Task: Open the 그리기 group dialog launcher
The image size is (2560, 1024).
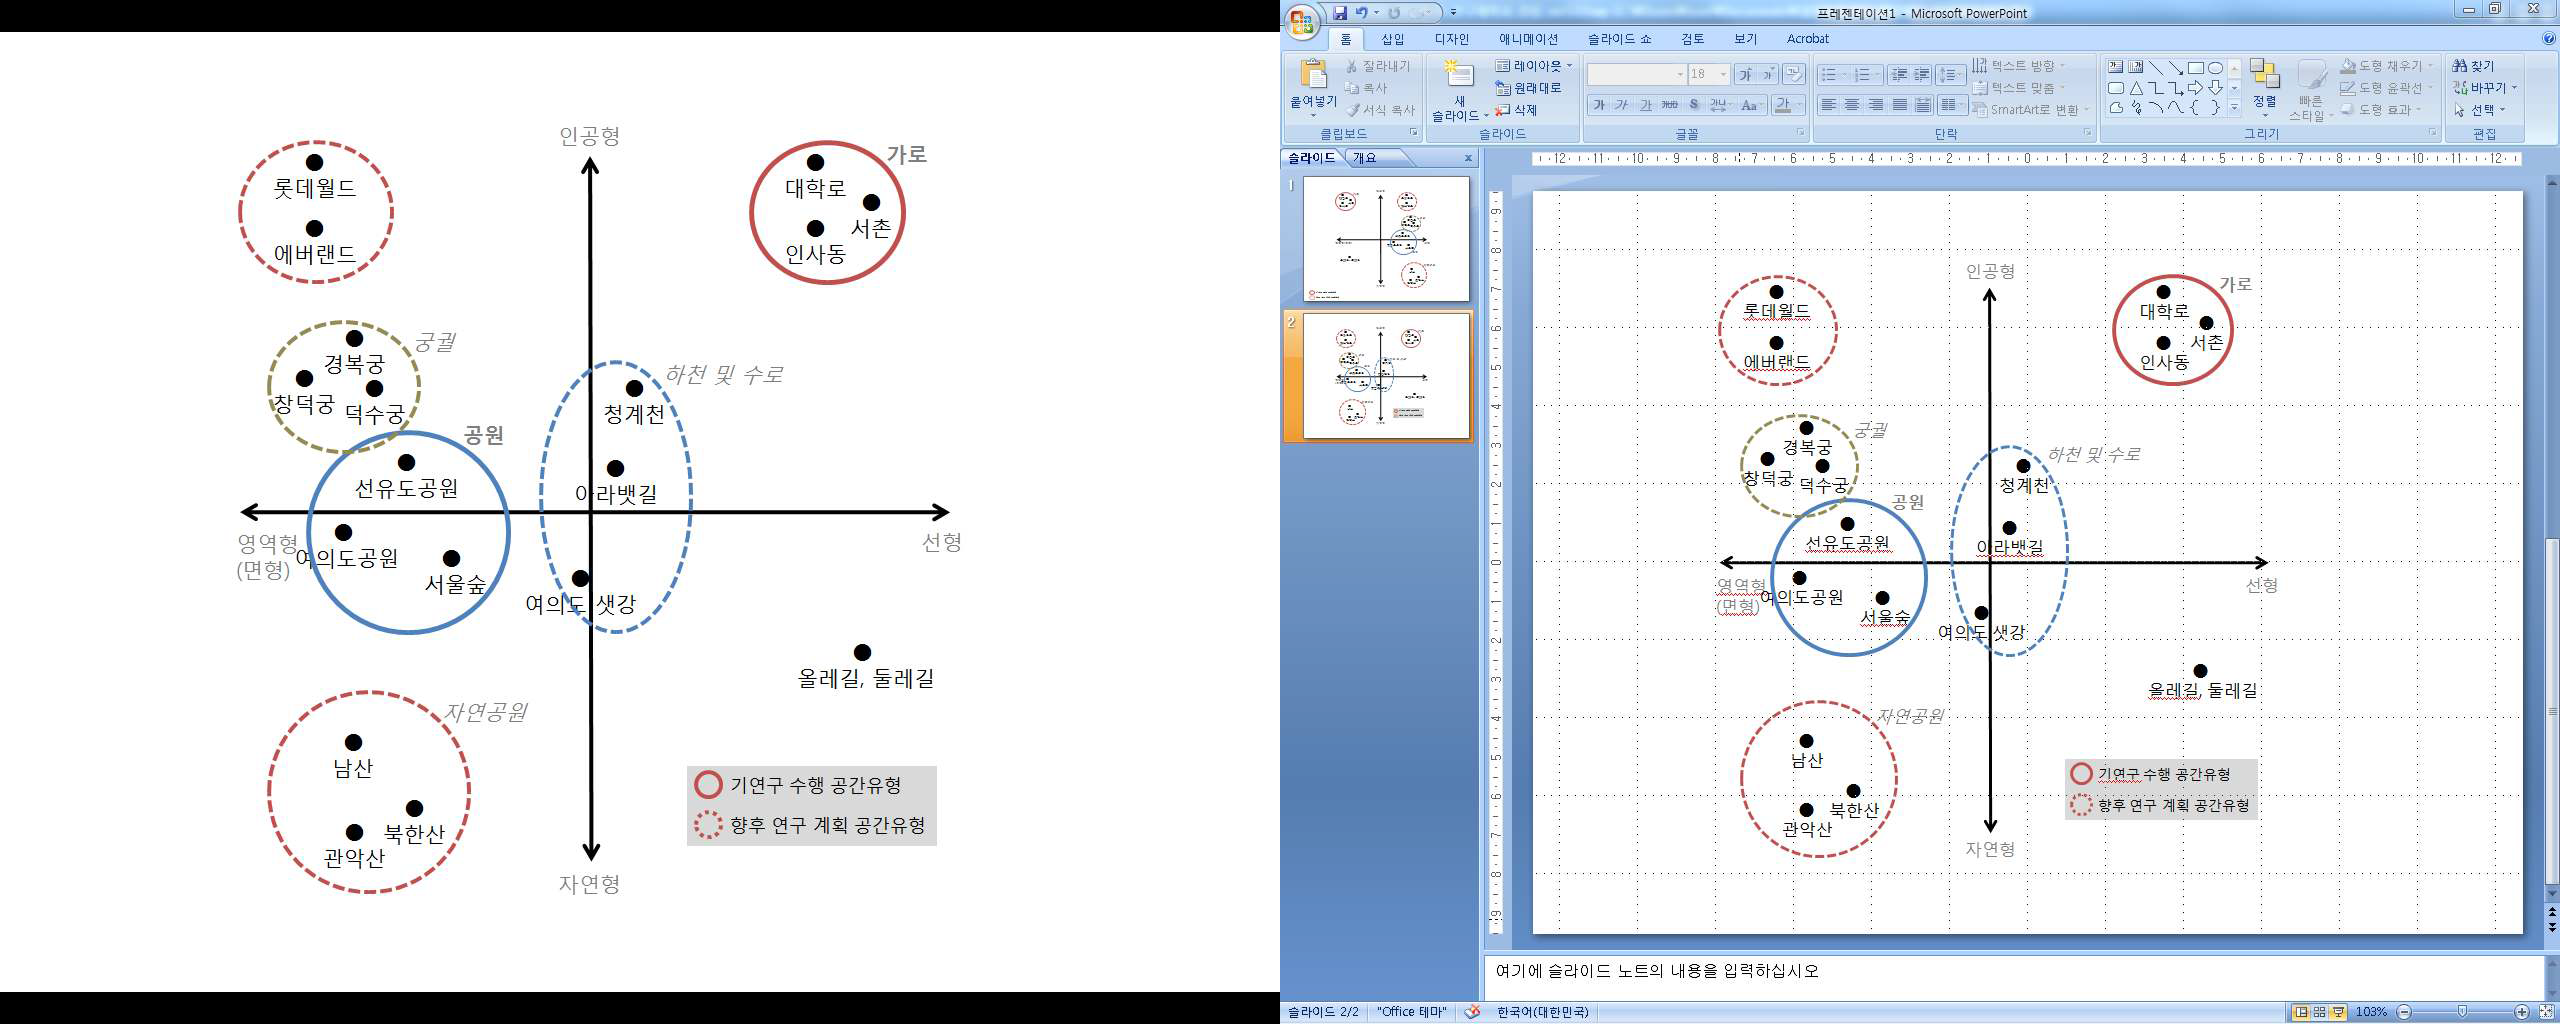Action: tap(2432, 133)
